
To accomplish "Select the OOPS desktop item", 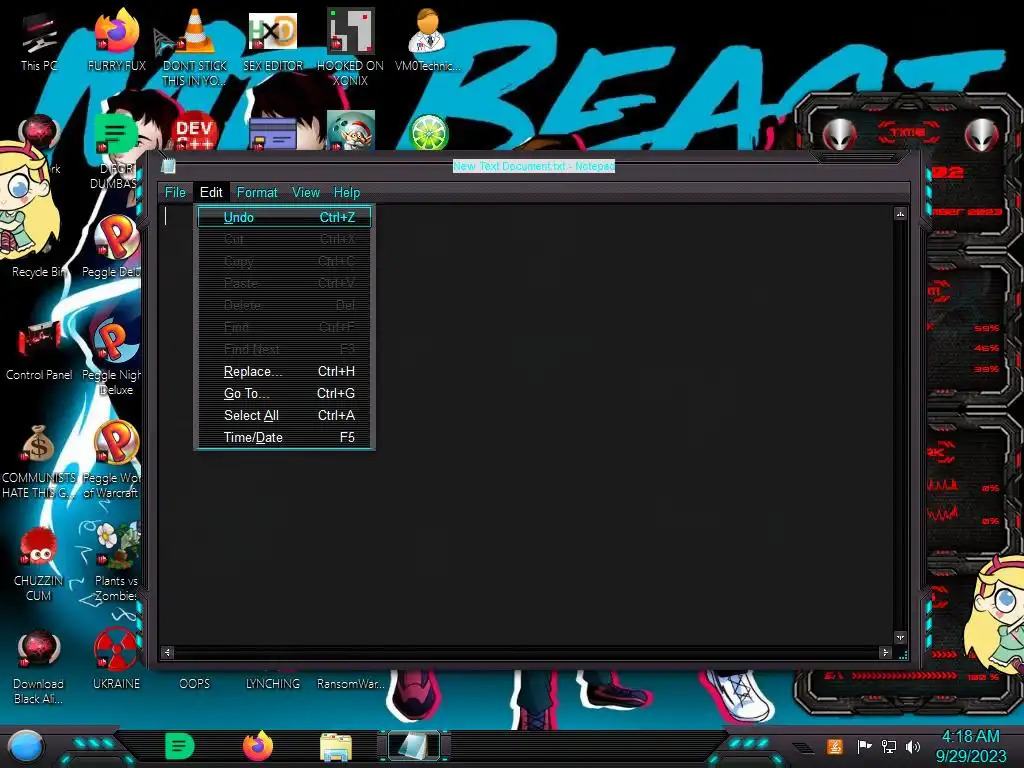I will pos(195,683).
